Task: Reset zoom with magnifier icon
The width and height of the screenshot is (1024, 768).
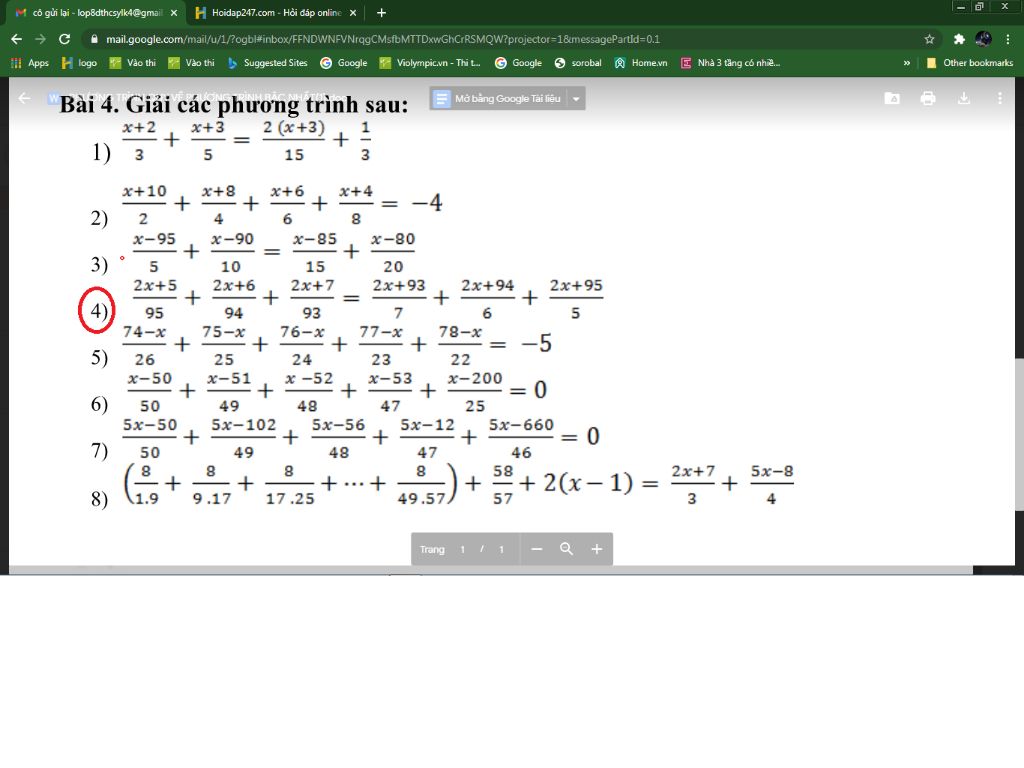Action: pyautogui.click(x=566, y=549)
